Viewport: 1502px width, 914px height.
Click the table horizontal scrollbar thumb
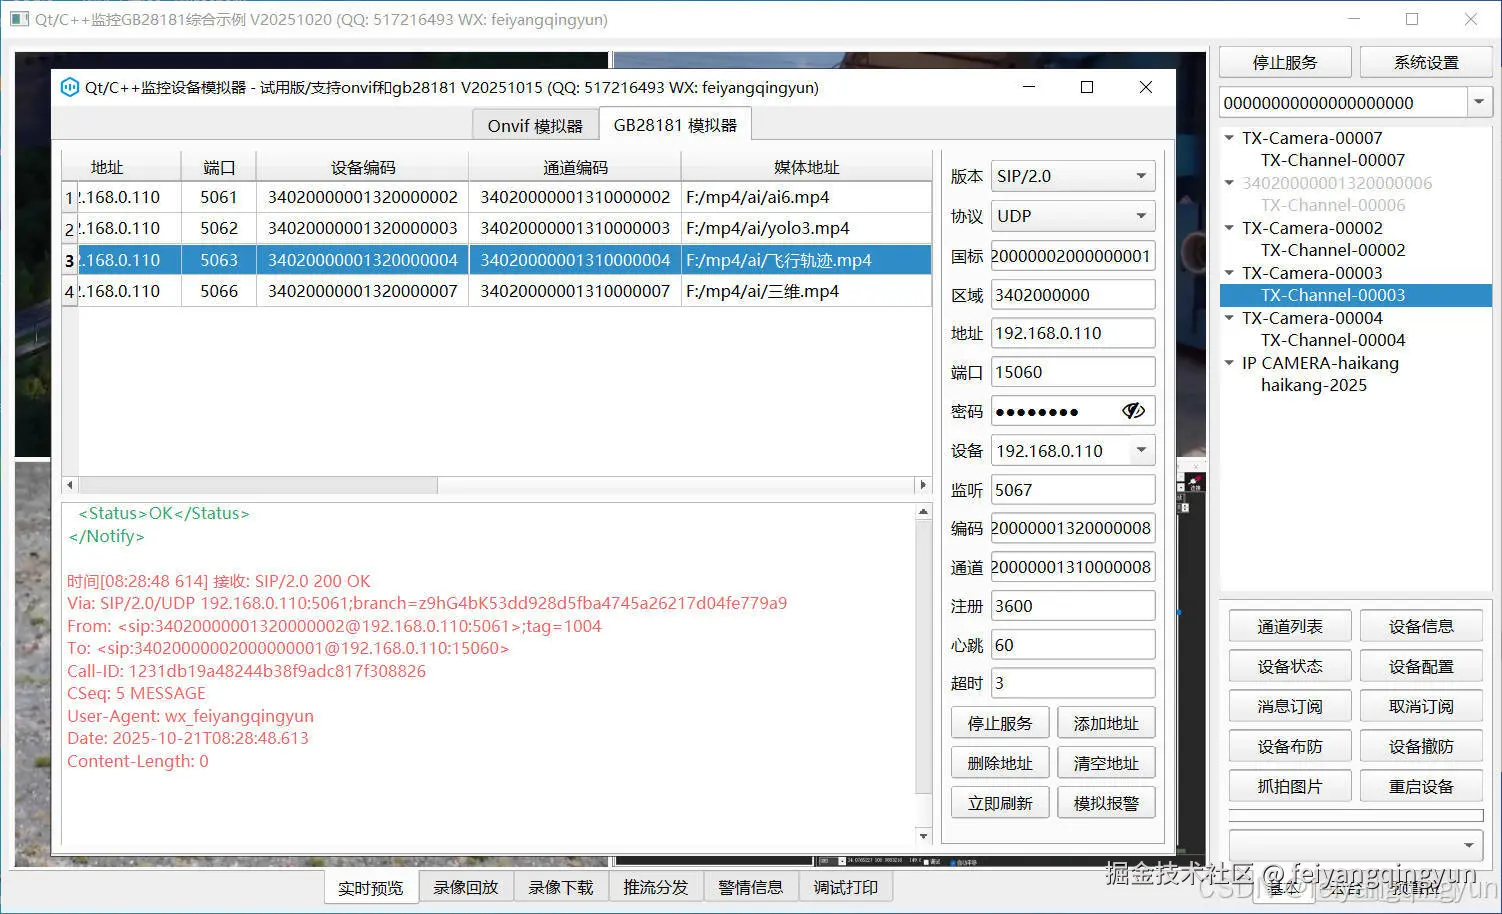pyautogui.click(x=257, y=485)
